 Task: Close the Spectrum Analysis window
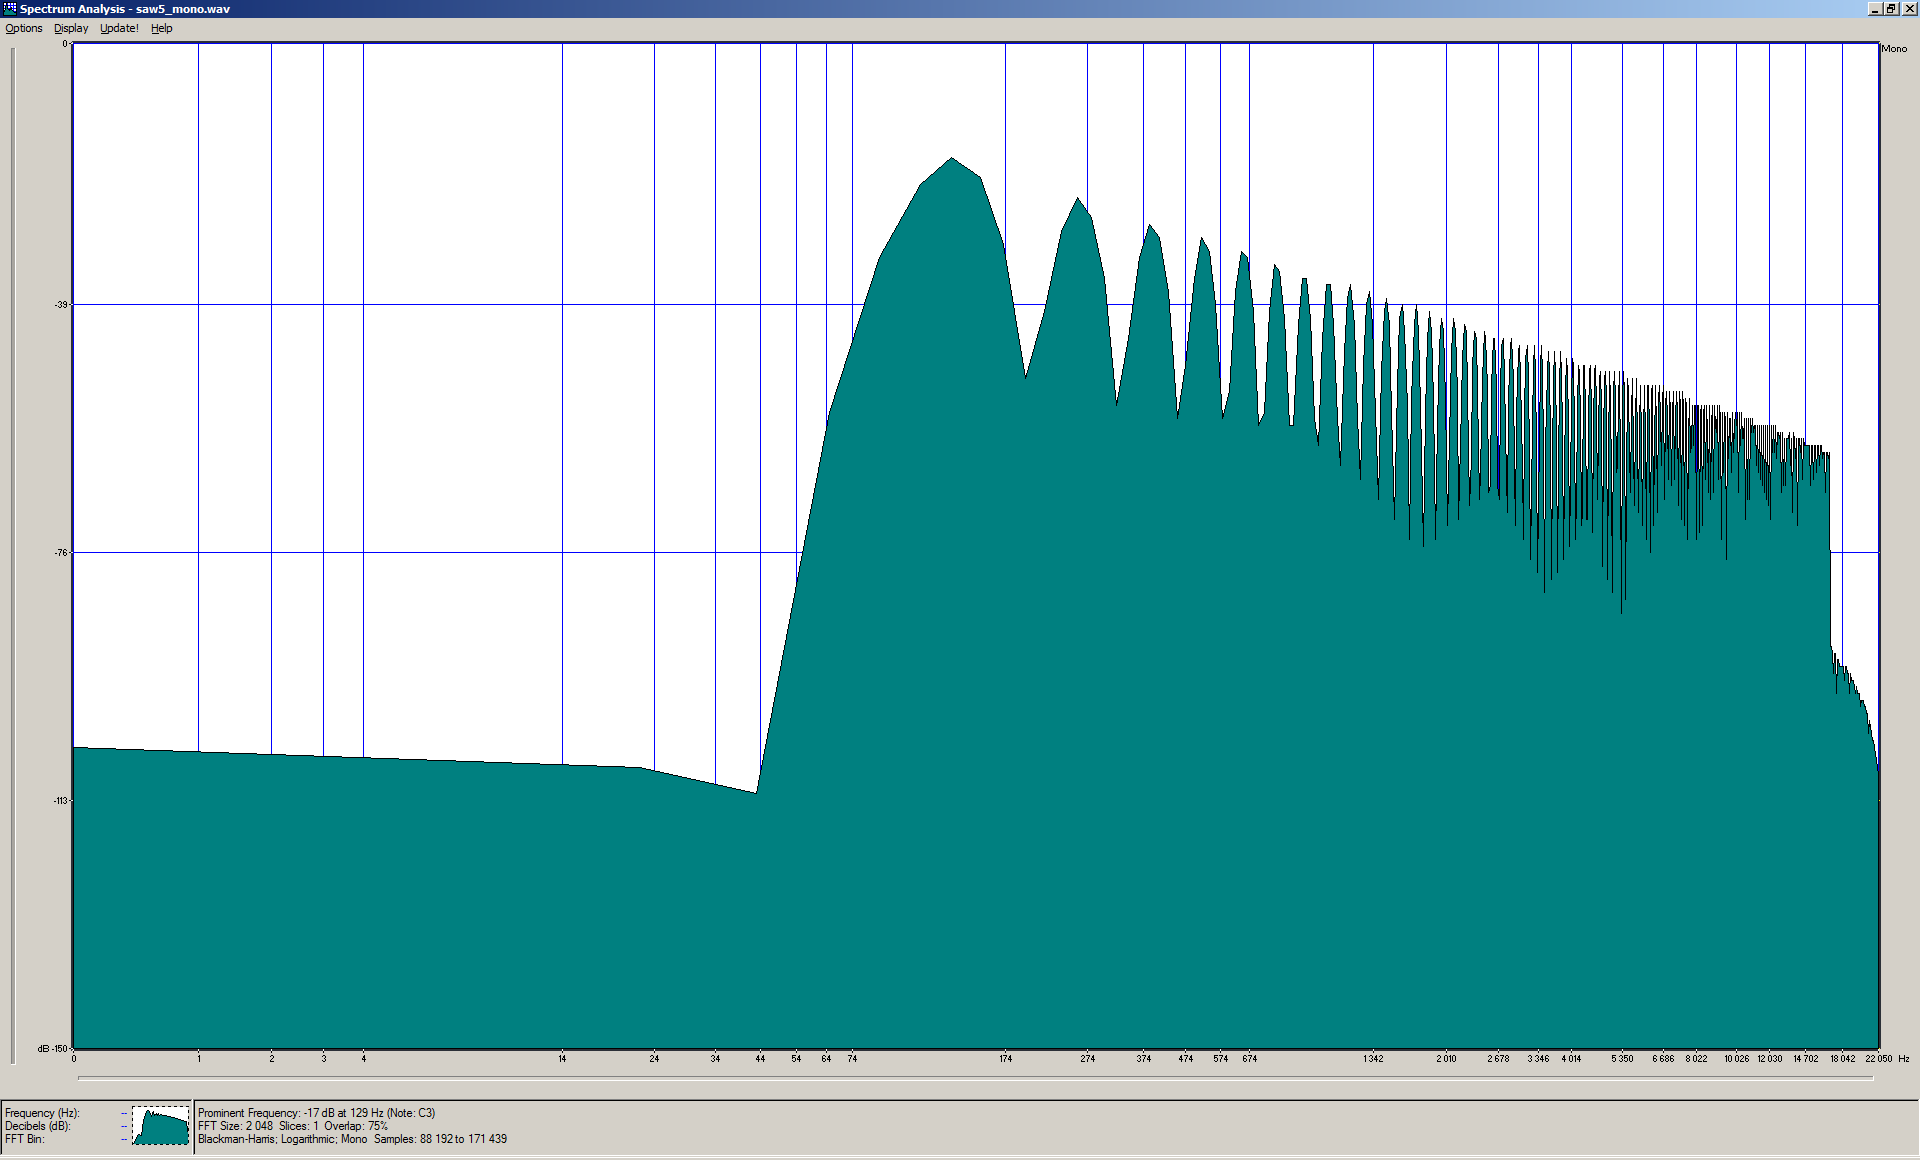[x=1908, y=8]
